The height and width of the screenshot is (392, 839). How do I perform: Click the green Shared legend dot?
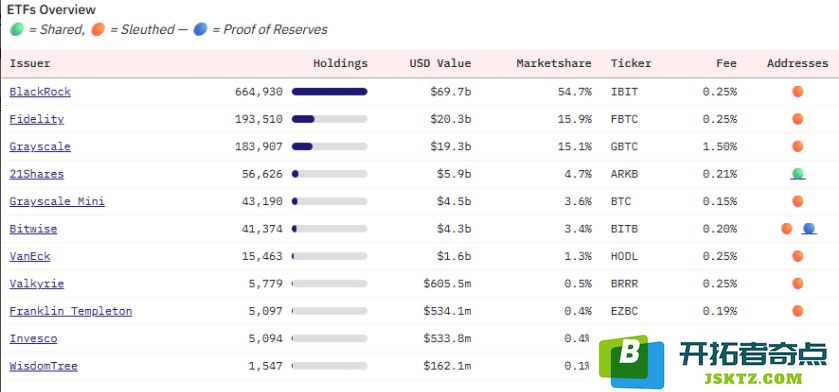pyautogui.click(x=17, y=29)
